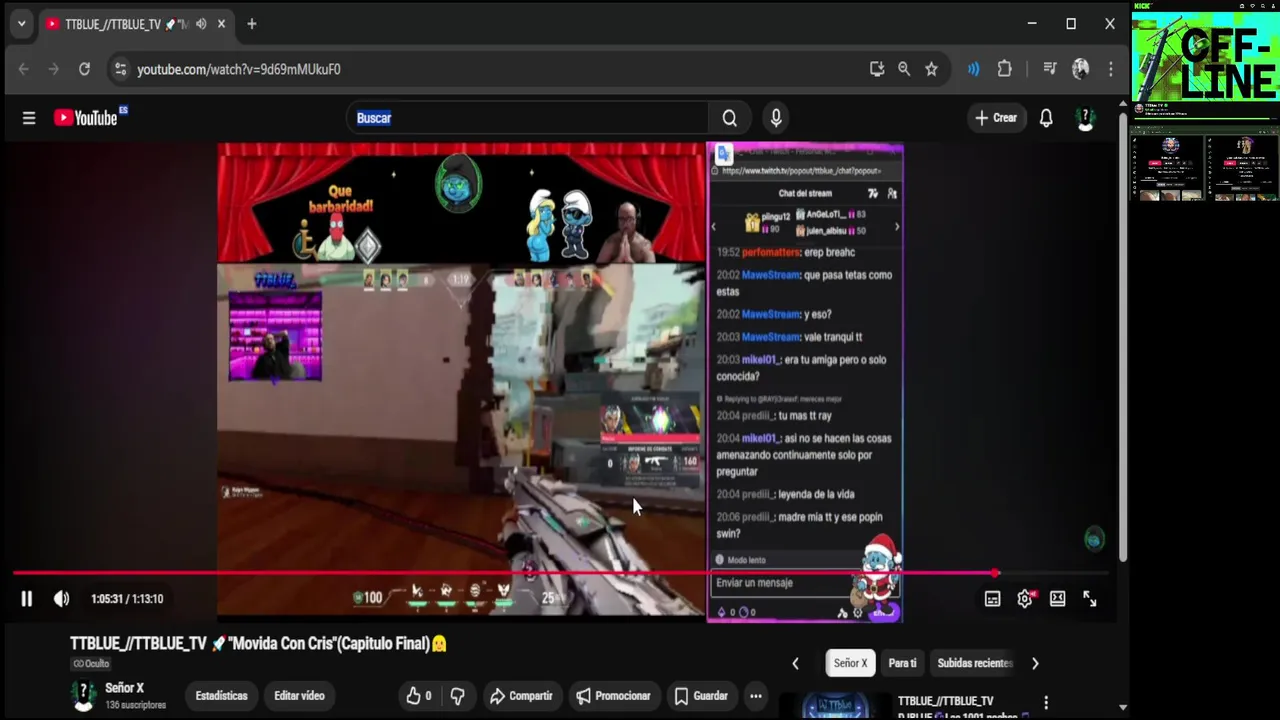Like the video with thumbs up
The width and height of the screenshot is (1280, 720).
coord(419,696)
